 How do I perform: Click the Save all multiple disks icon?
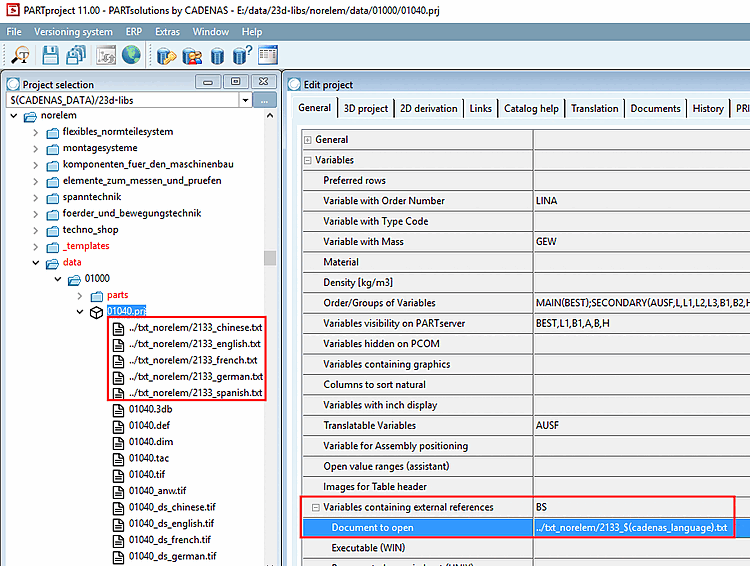(x=76, y=55)
